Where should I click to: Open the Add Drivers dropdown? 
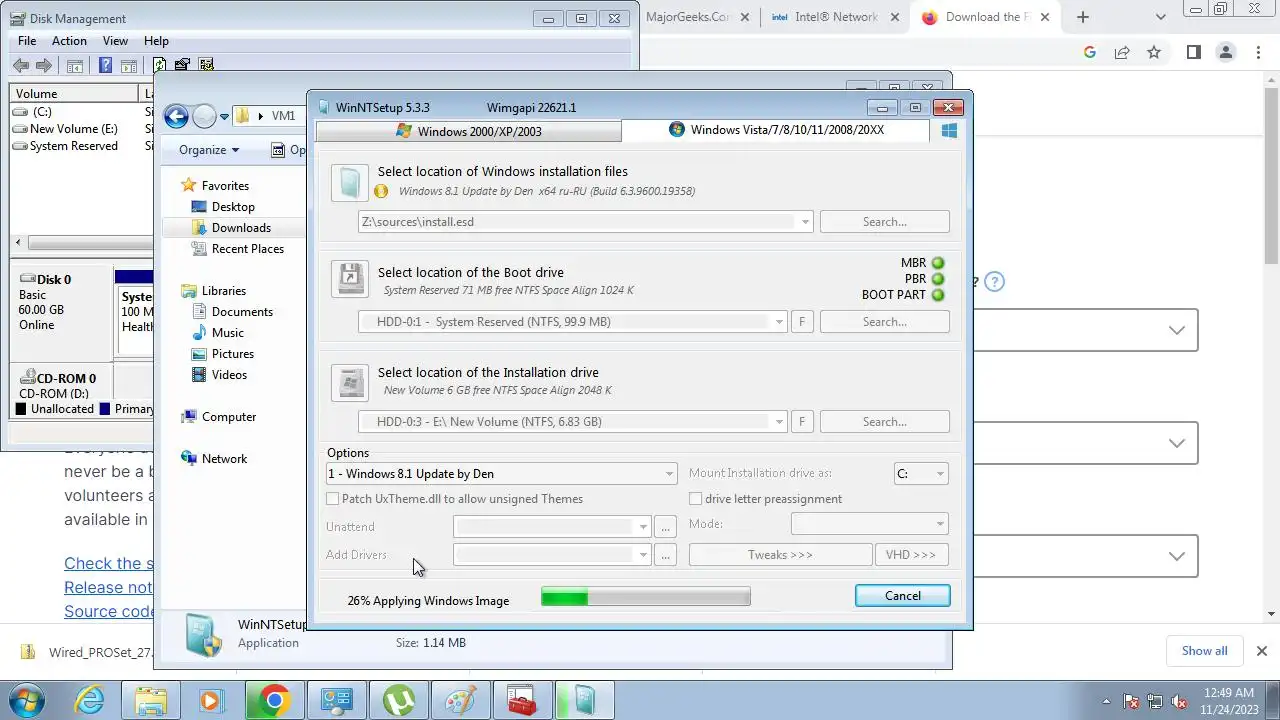[x=643, y=555]
